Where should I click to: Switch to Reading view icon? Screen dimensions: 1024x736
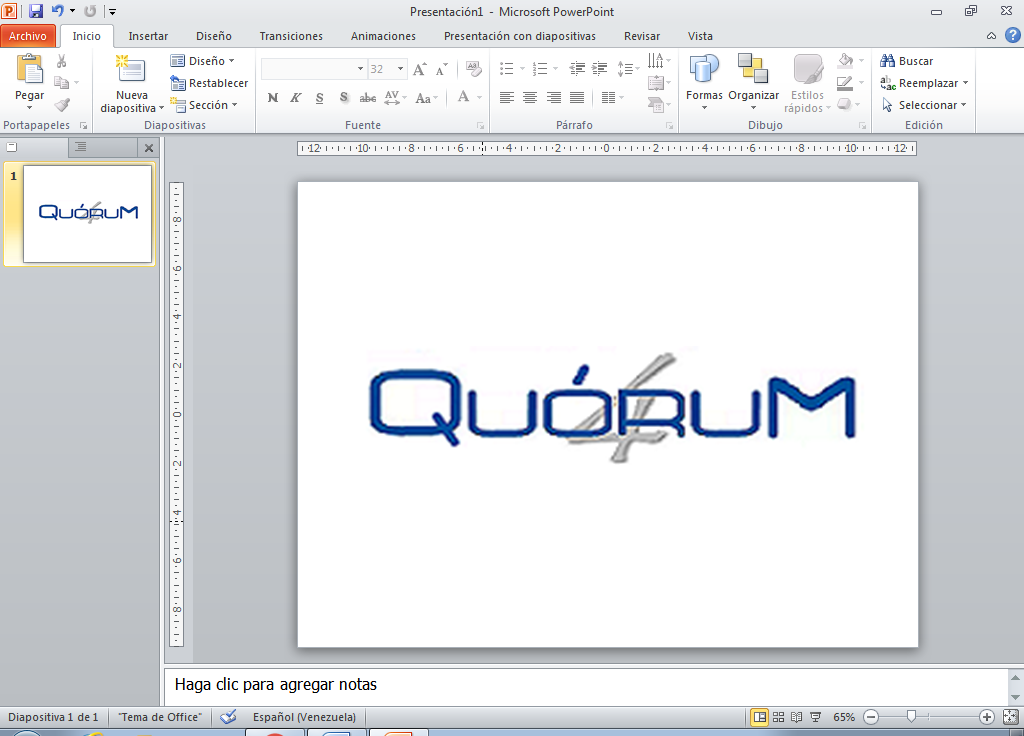click(x=797, y=717)
